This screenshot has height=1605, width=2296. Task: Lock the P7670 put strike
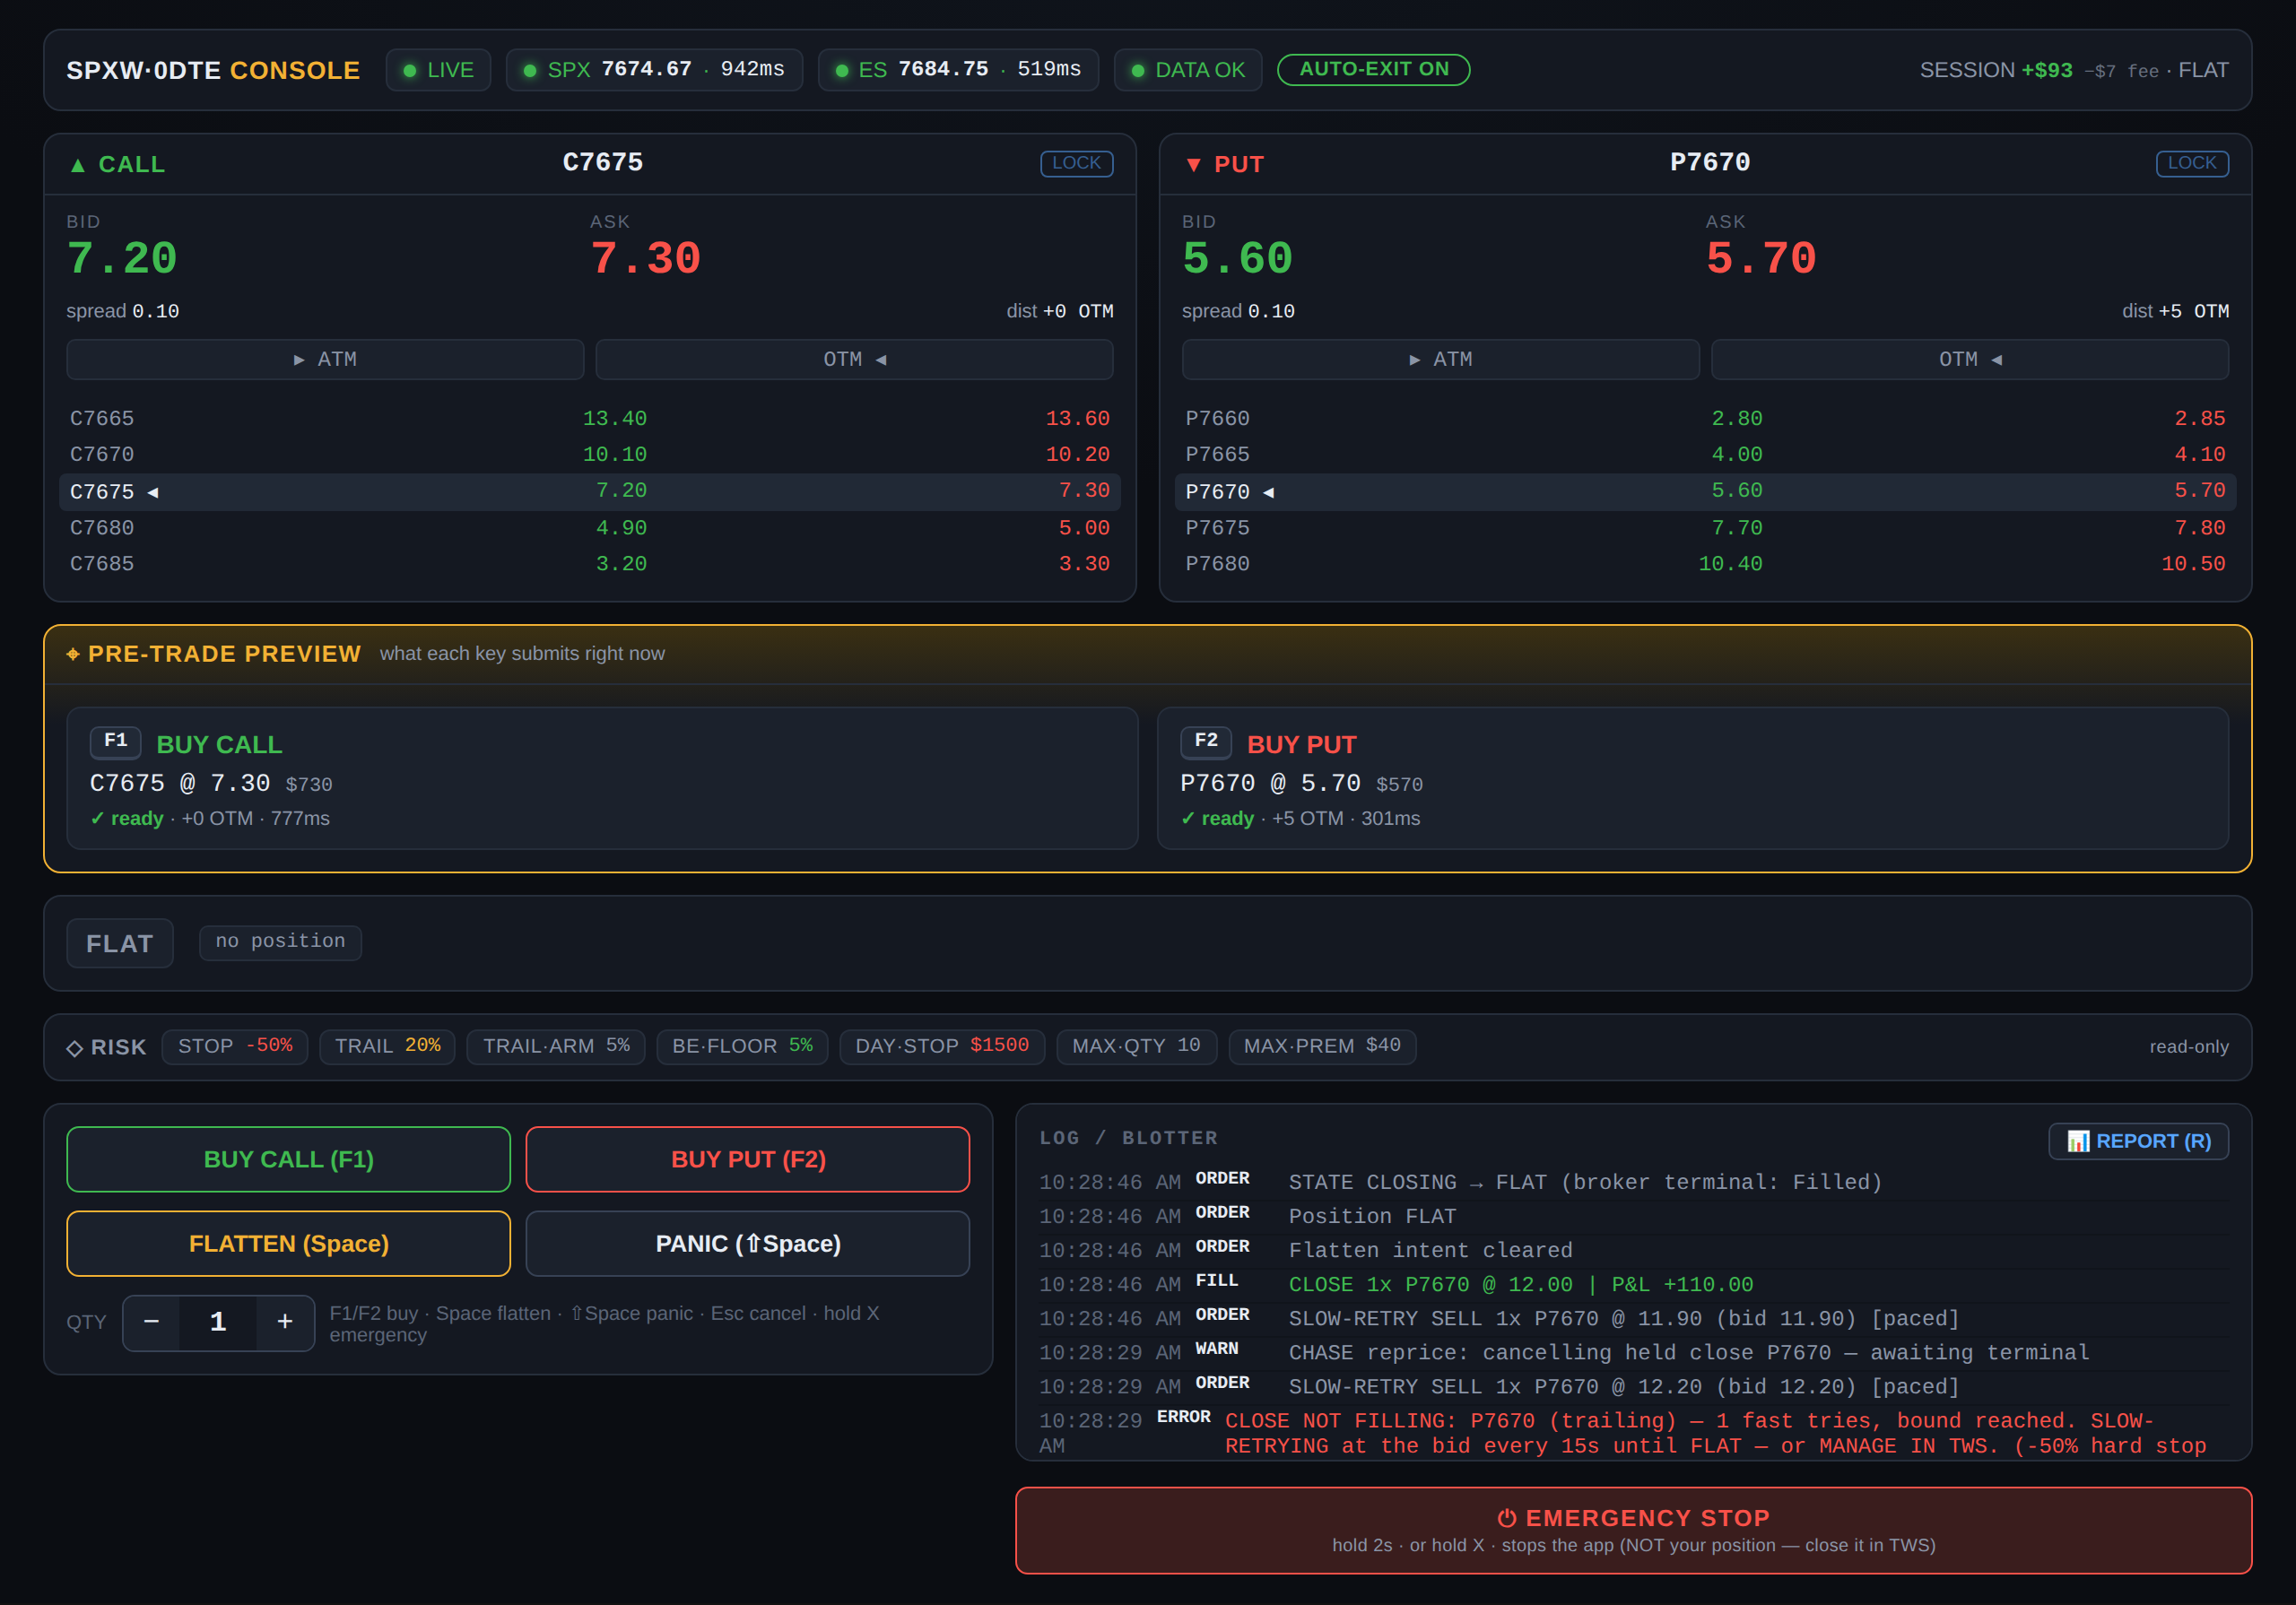click(2191, 163)
